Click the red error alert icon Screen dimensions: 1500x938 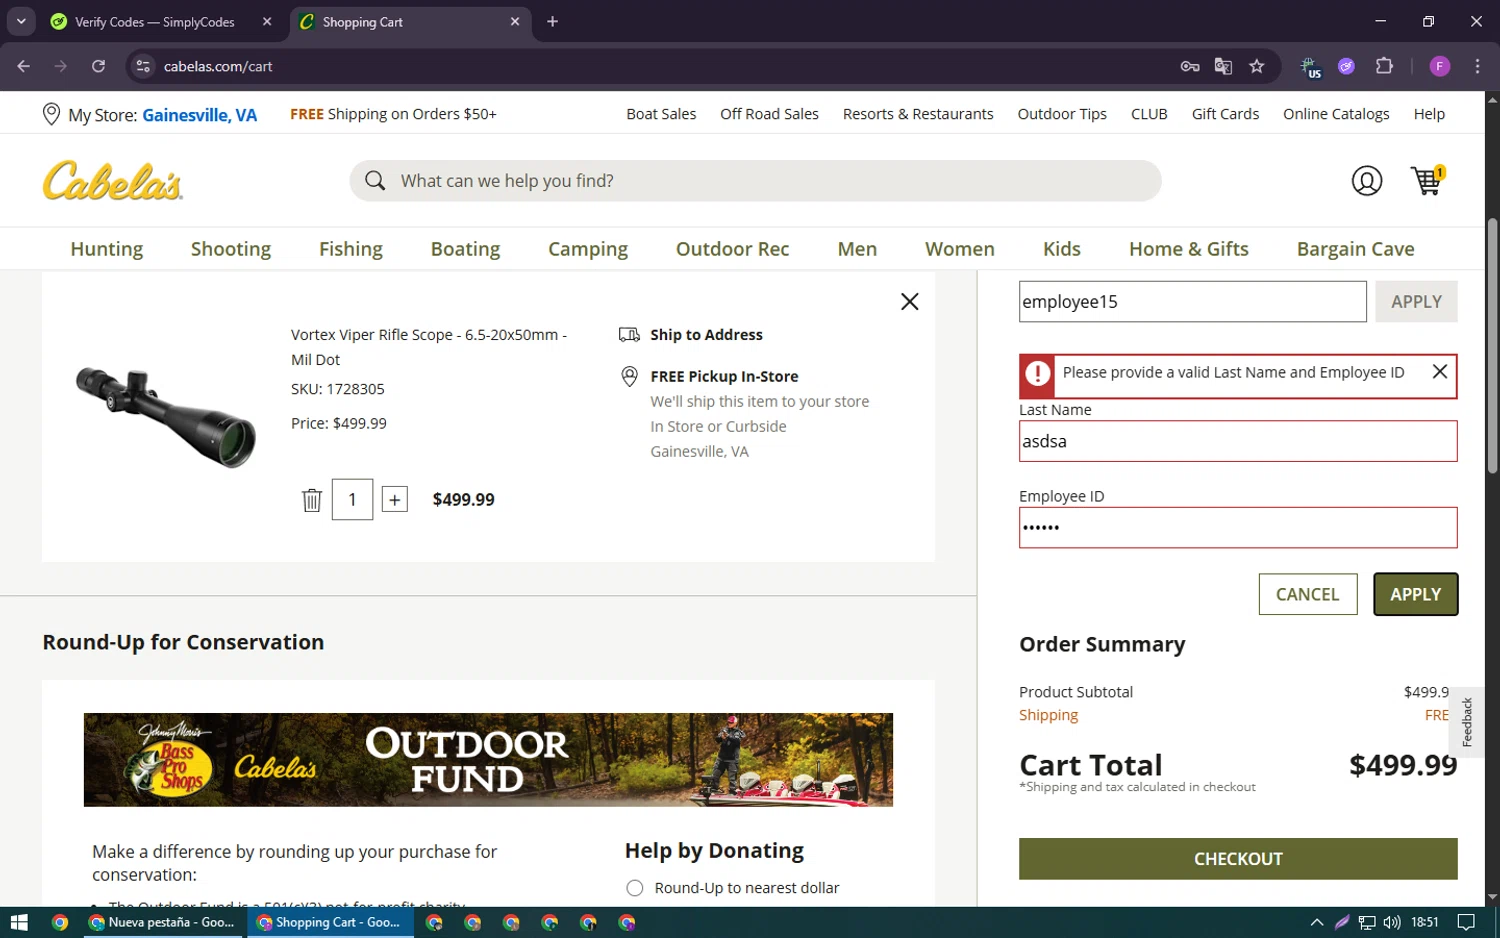1038,375
